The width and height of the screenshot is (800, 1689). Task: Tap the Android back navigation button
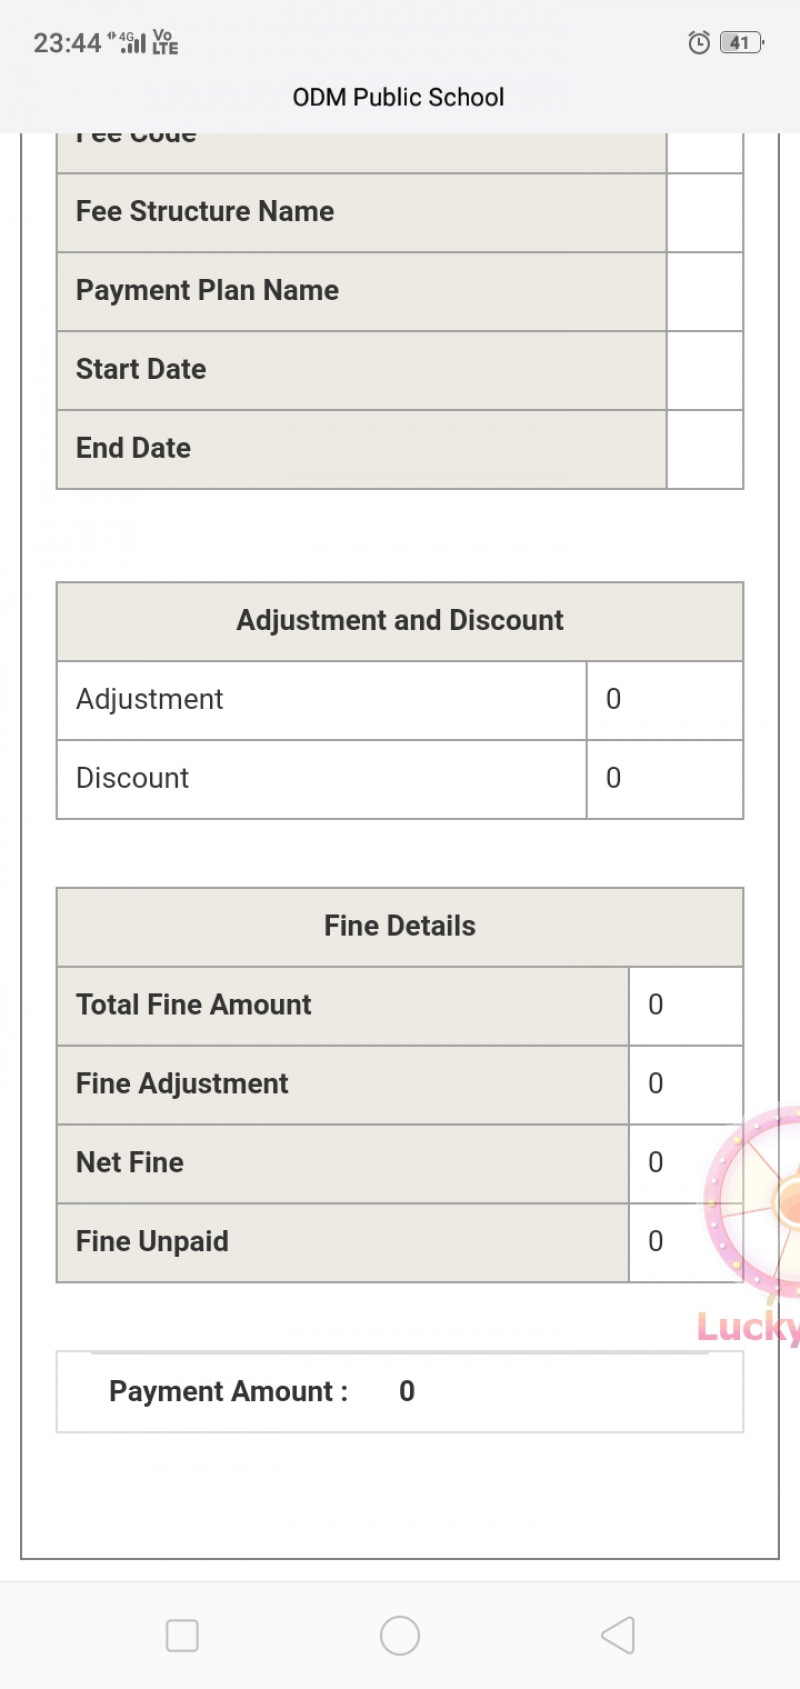[618, 1636]
